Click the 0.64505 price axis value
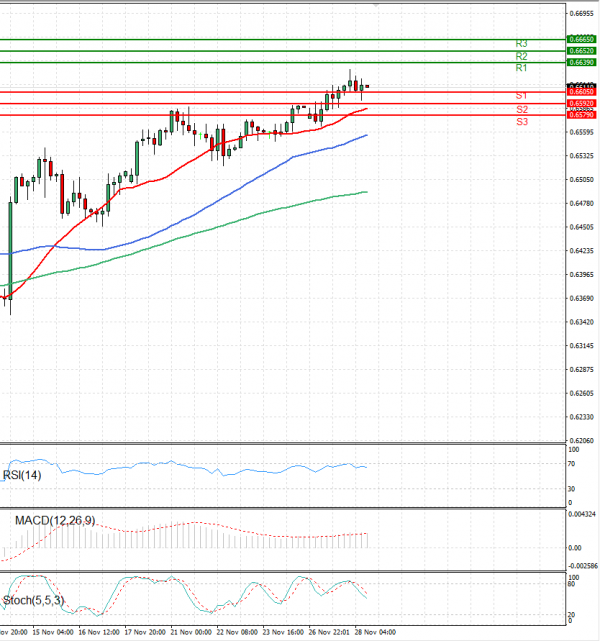This screenshot has width=600, height=641. (x=581, y=227)
